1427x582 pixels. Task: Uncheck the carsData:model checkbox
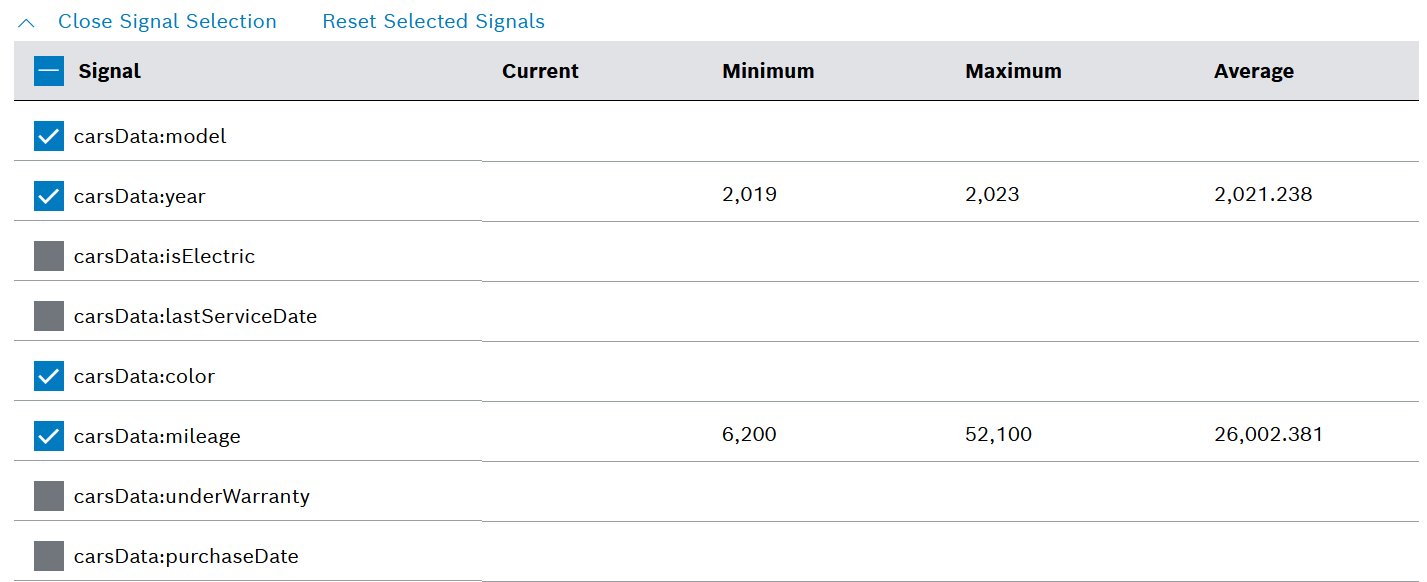[x=49, y=136]
